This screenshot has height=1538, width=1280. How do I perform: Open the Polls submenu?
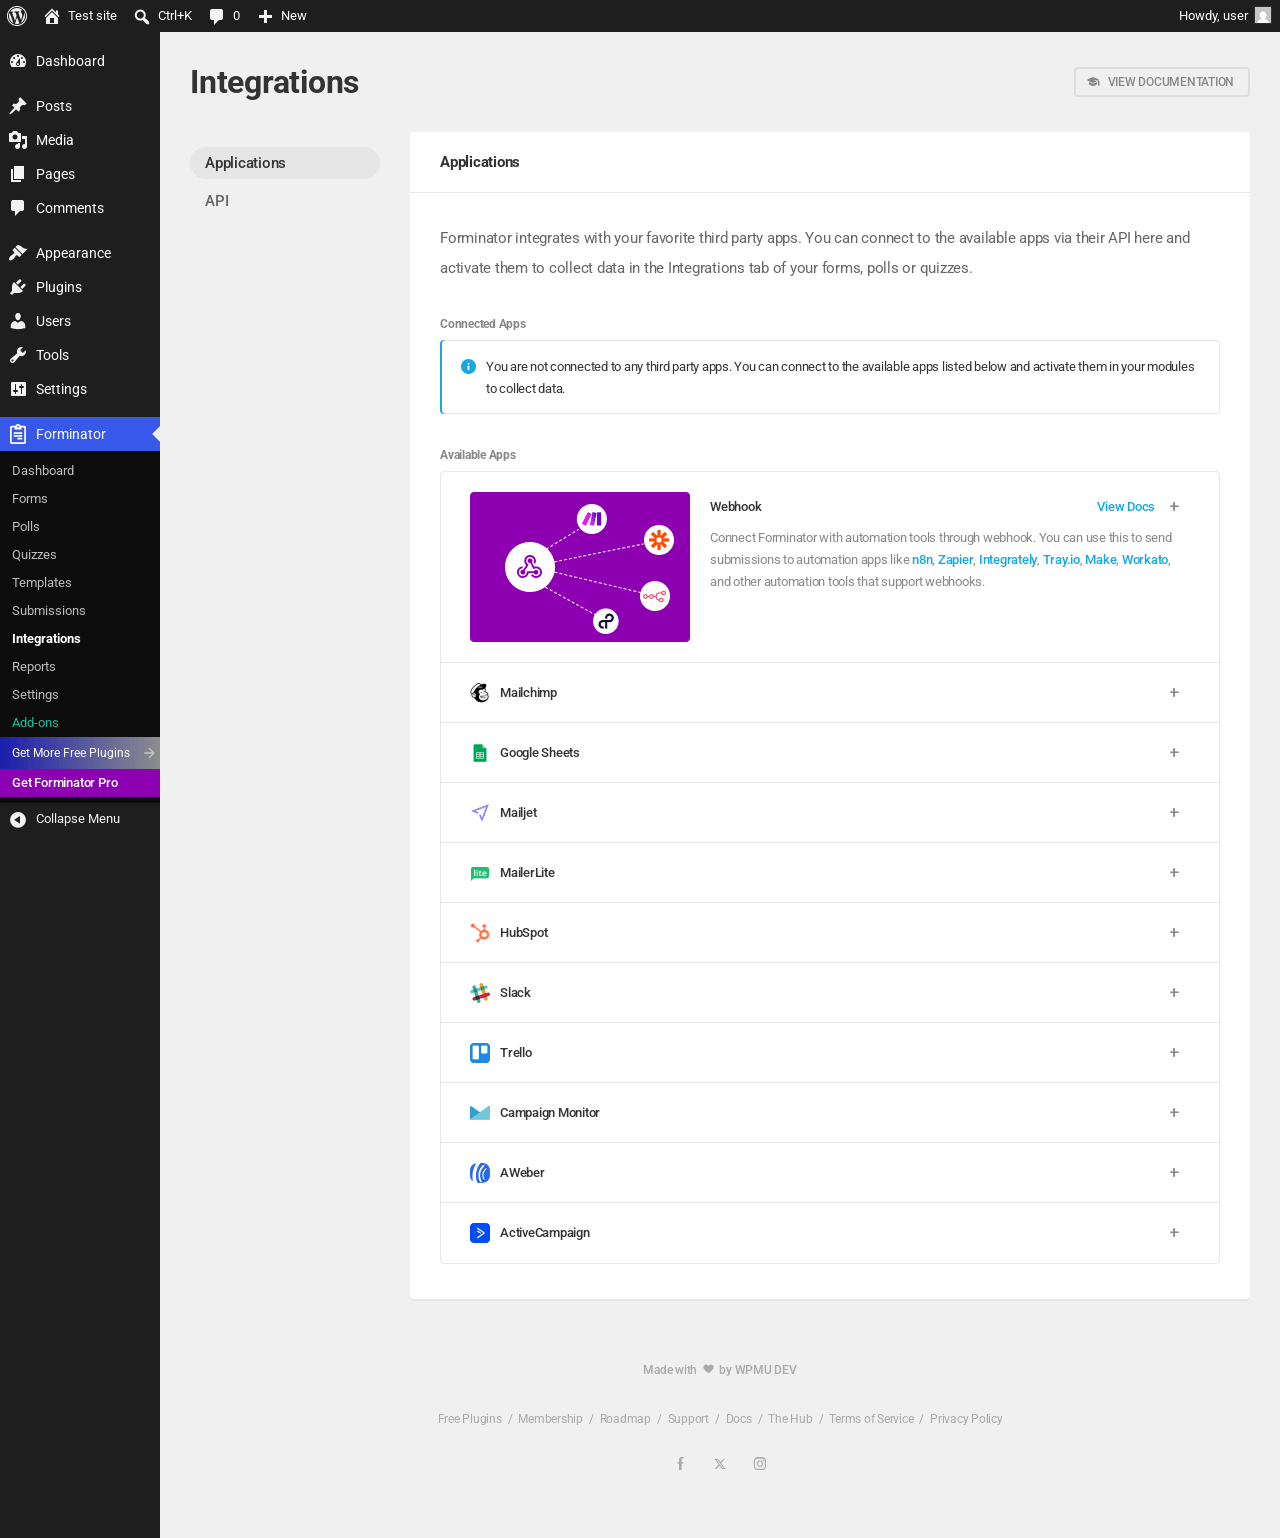click(80, 527)
